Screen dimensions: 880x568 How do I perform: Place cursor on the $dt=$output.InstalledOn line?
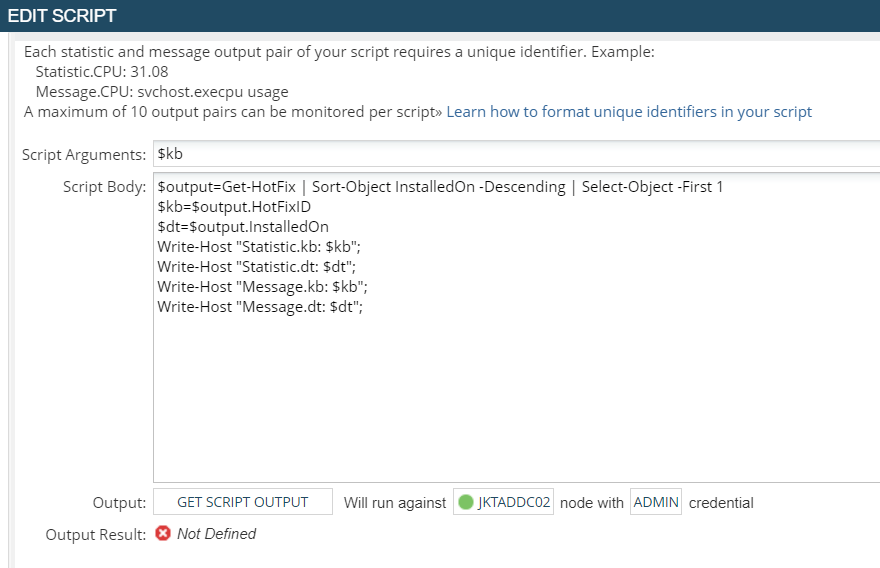243,227
